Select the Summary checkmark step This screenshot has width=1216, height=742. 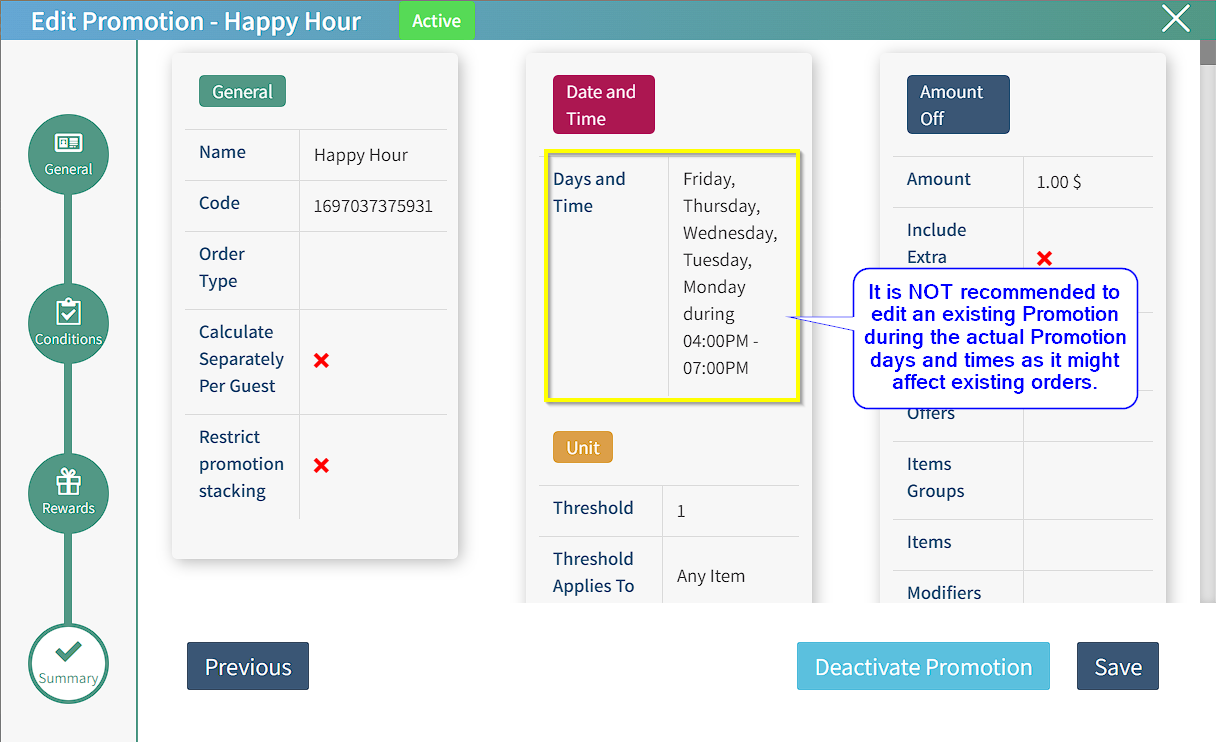tap(68, 663)
